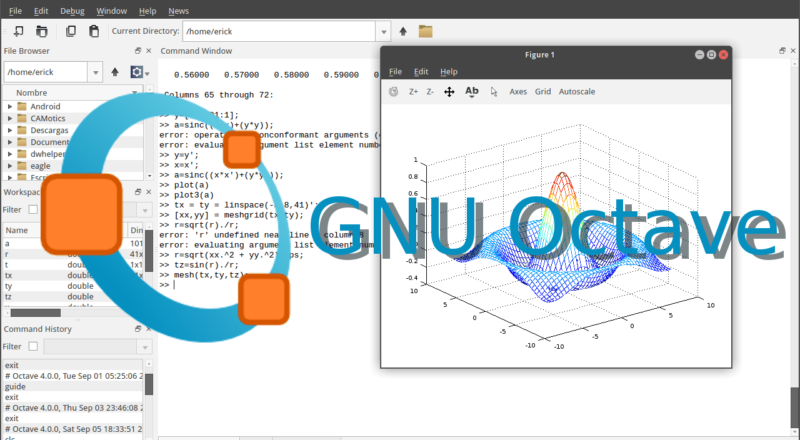The width and height of the screenshot is (800, 440).
Task: Open the Command History filter dropdown
Action: click(145, 347)
